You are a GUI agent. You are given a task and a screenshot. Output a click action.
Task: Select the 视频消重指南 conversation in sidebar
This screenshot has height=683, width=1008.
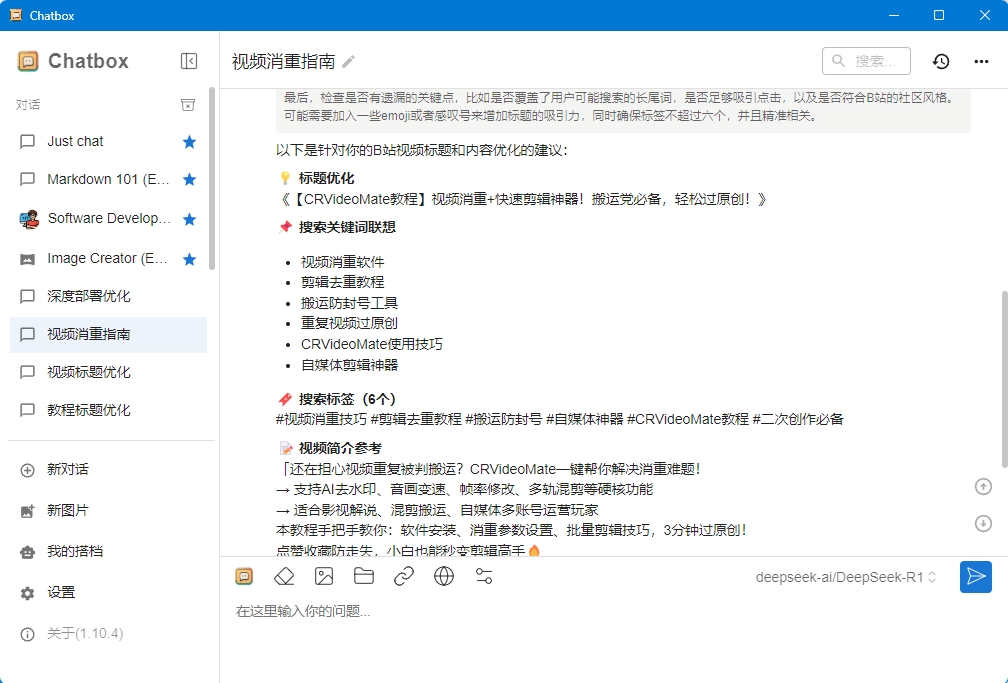coord(108,334)
